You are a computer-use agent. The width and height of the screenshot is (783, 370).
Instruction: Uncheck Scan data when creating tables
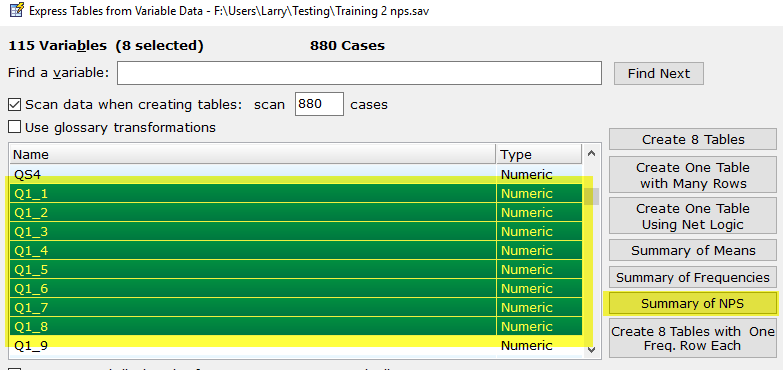tap(14, 105)
